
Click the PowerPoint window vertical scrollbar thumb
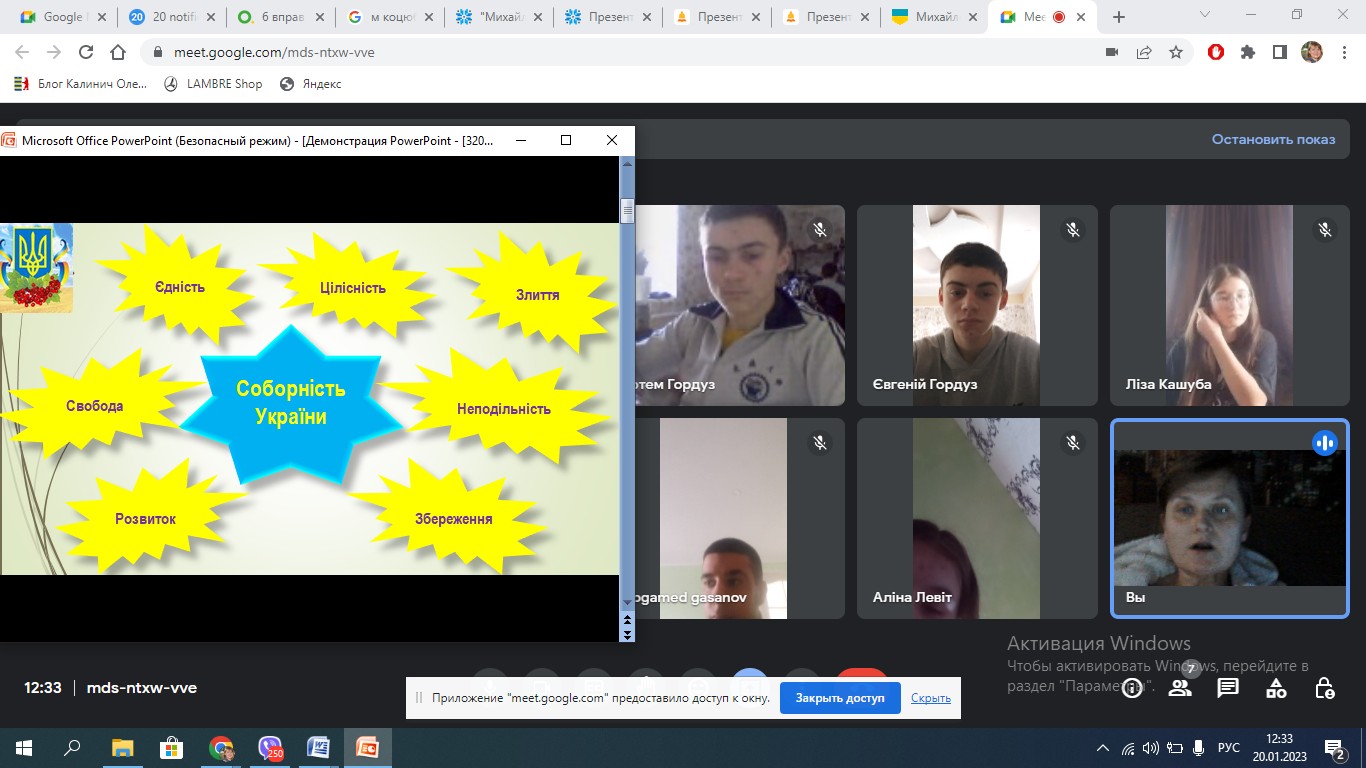628,209
